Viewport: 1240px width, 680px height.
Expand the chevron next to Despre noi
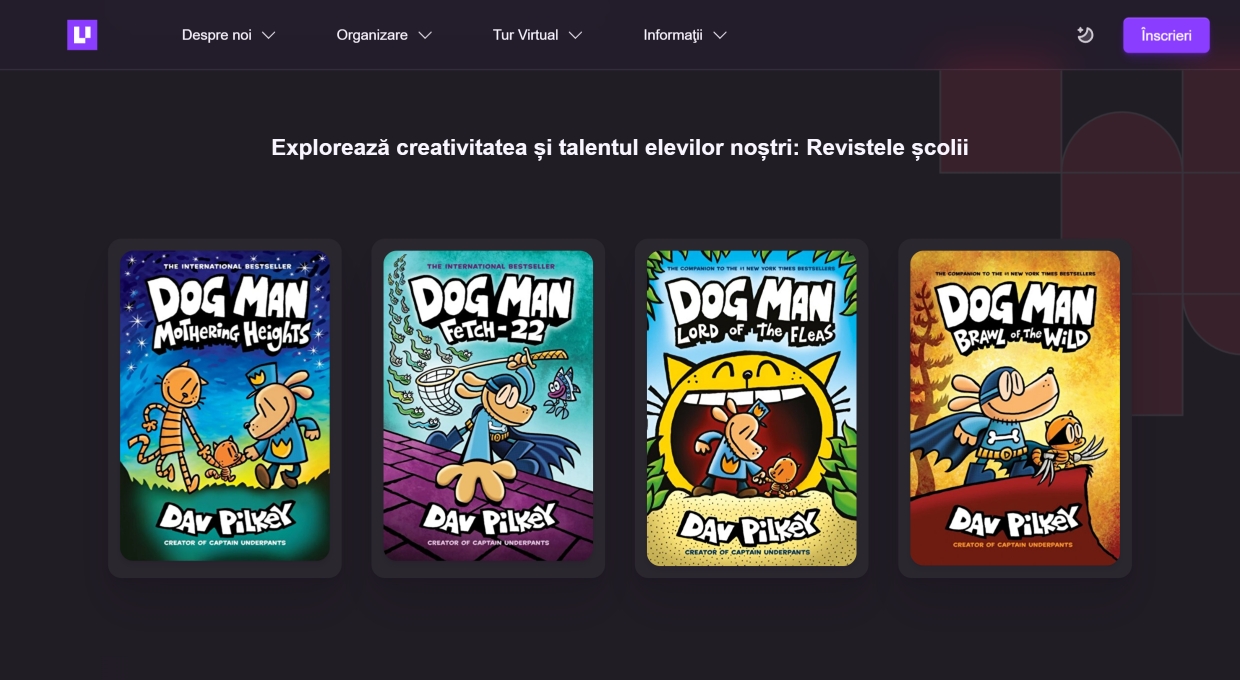click(x=268, y=35)
